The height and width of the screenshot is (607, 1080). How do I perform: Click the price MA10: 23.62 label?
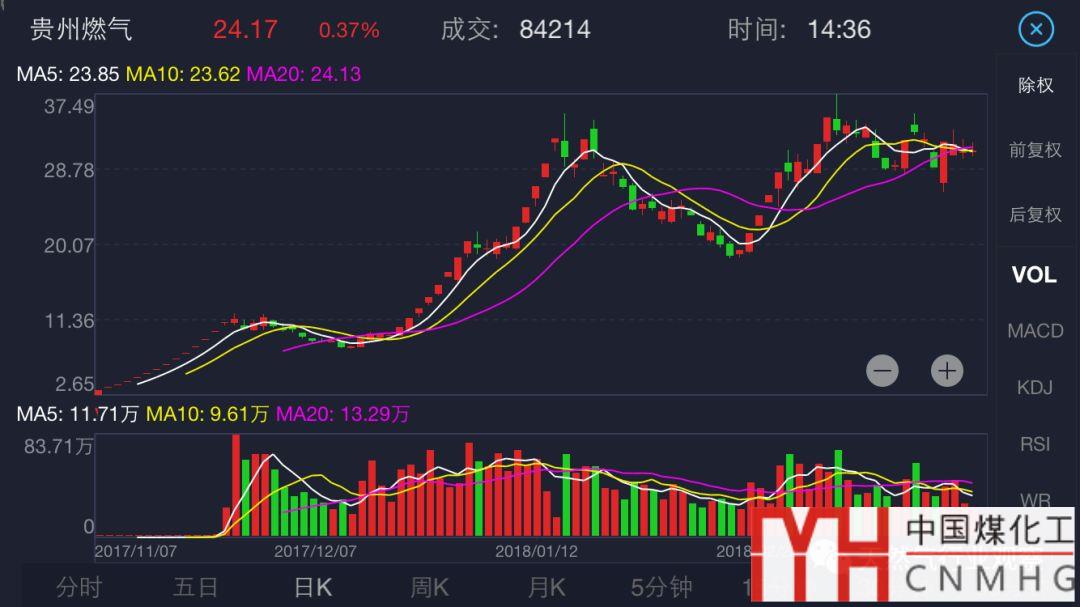coord(183,74)
